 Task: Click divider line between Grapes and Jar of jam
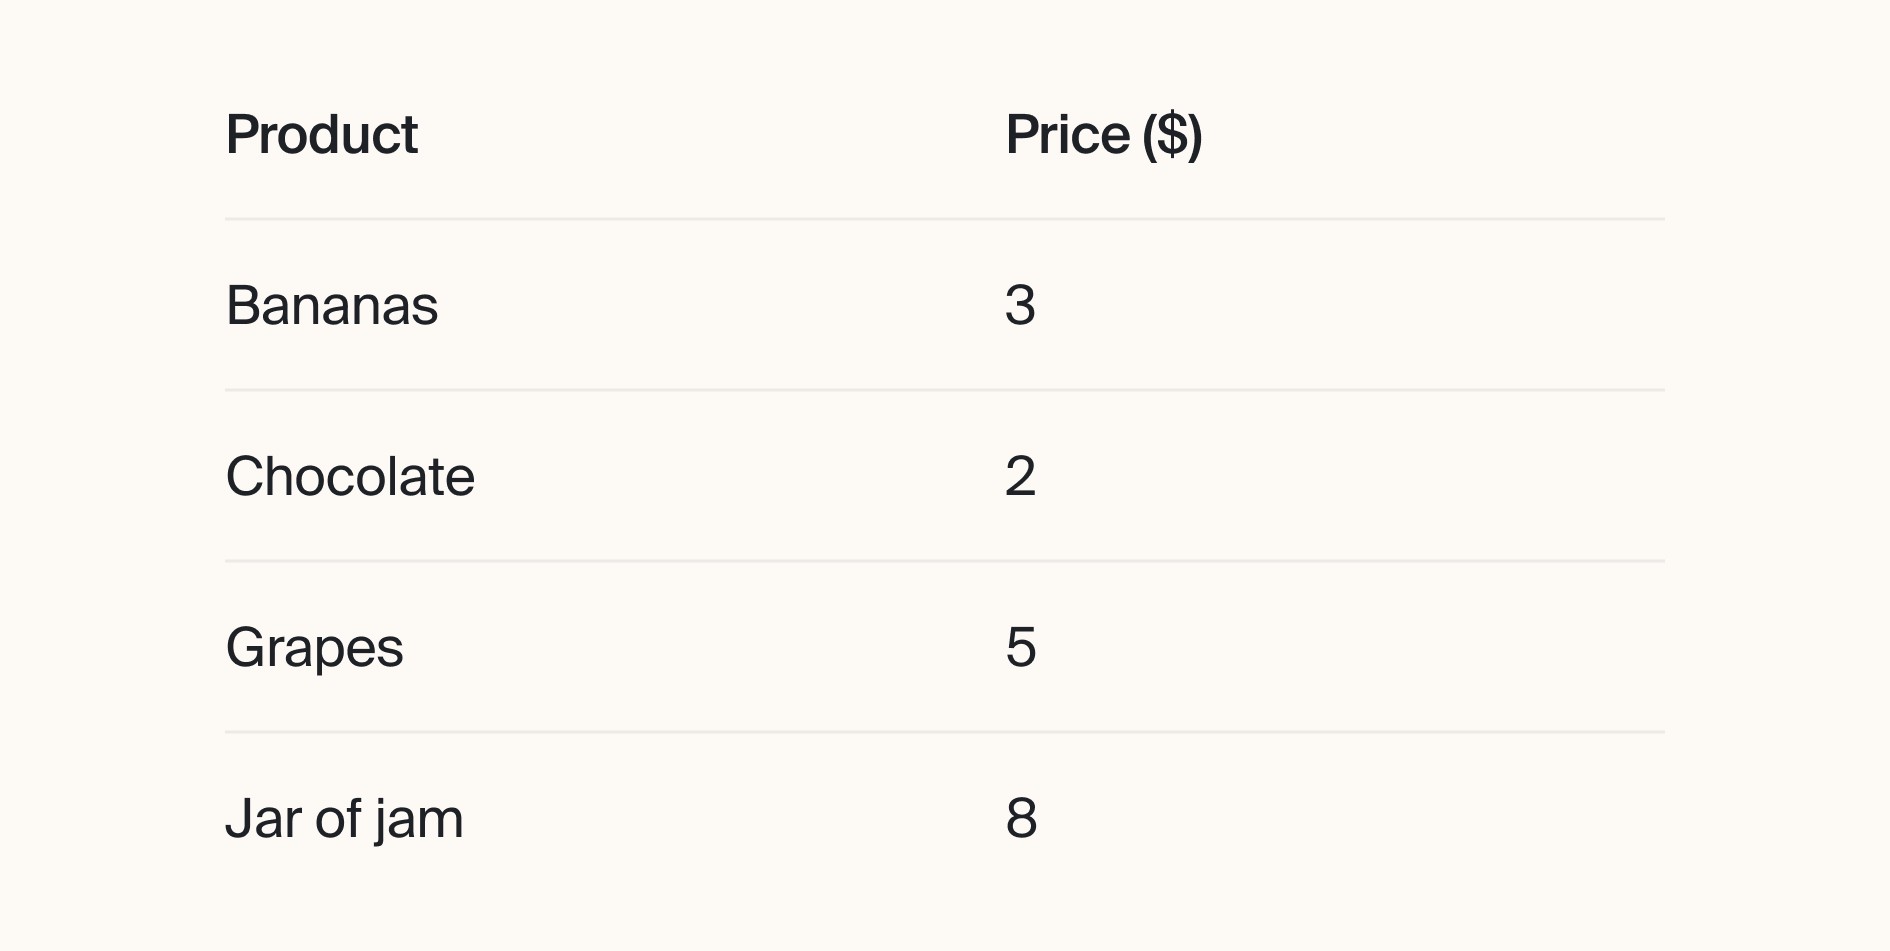[945, 732]
